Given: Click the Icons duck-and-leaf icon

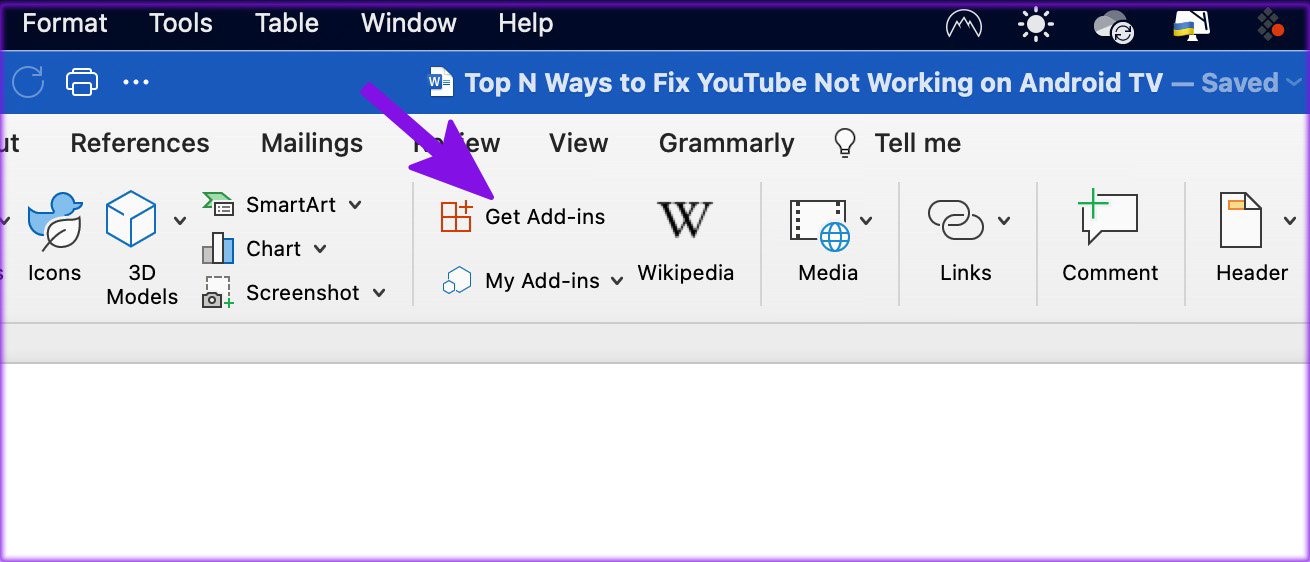Looking at the screenshot, I should [x=54, y=221].
